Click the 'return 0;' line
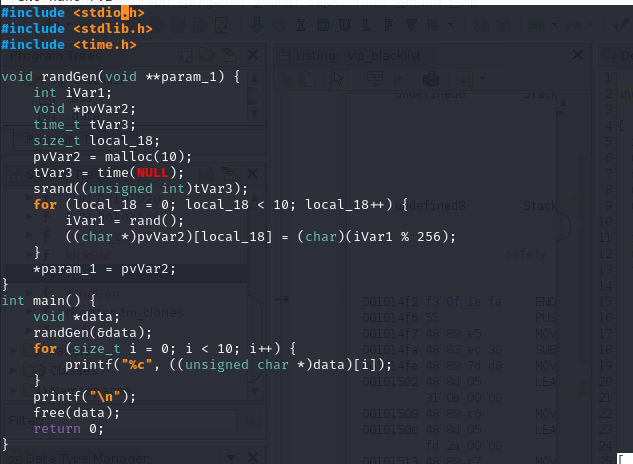Screen dimensions: 633x464 [x=69, y=429]
